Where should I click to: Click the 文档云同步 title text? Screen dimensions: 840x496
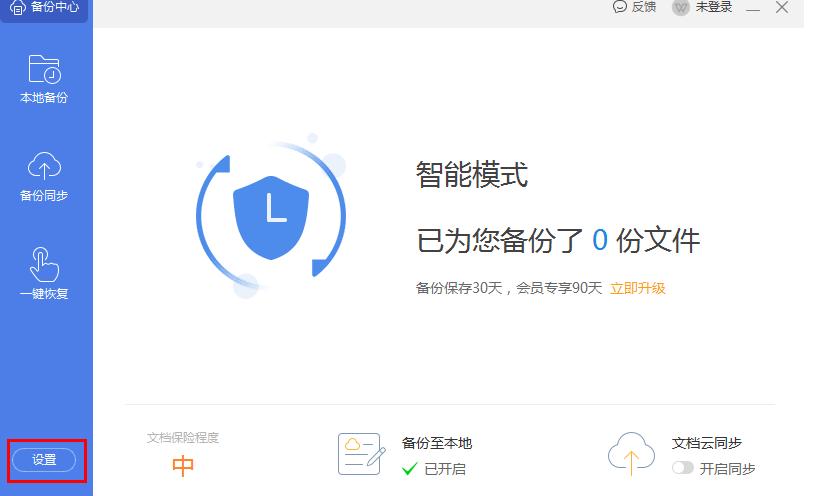coord(707,443)
